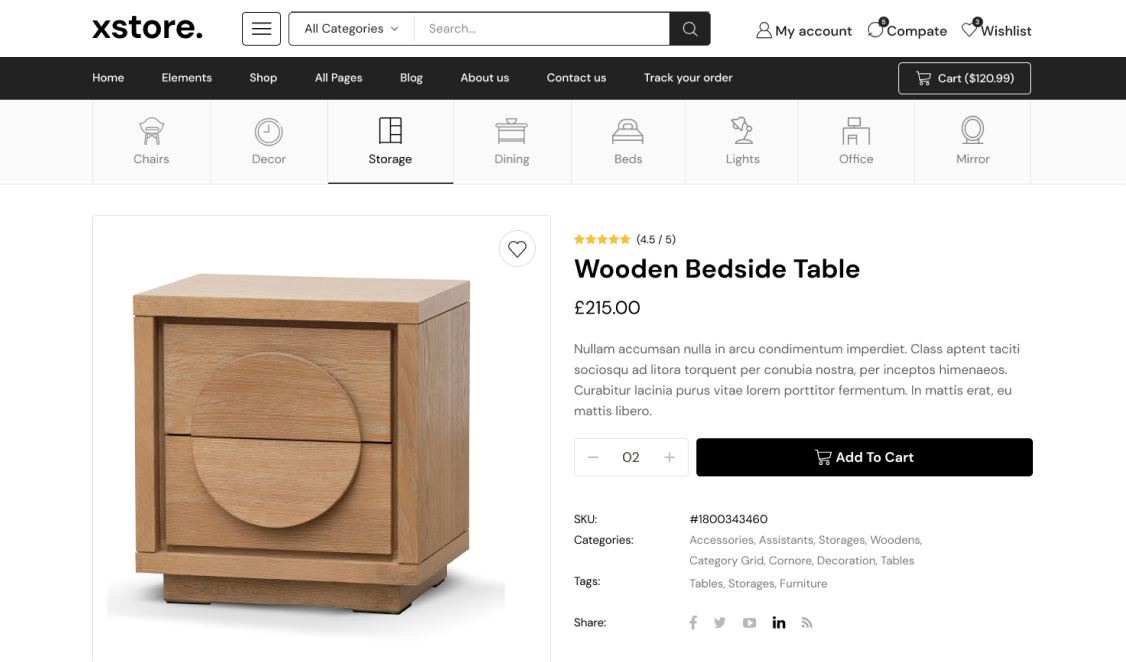The height and width of the screenshot is (662, 1126).
Task: Expand the All Categories dropdown
Action: click(x=351, y=29)
